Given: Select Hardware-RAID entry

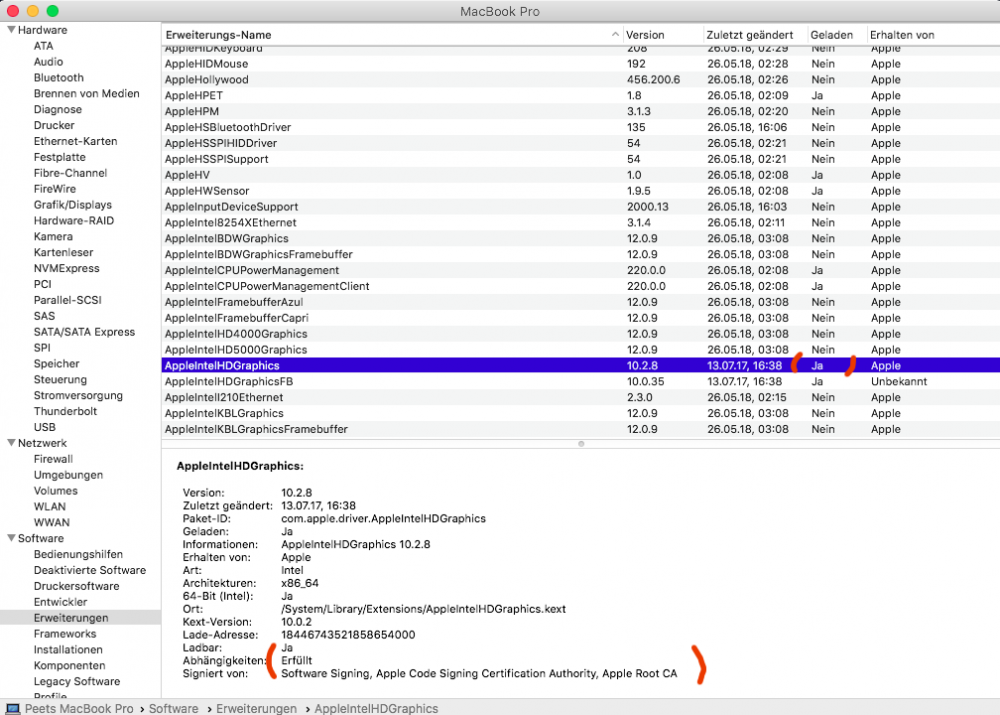Looking at the screenshot, I should click(x=73, y=221).
